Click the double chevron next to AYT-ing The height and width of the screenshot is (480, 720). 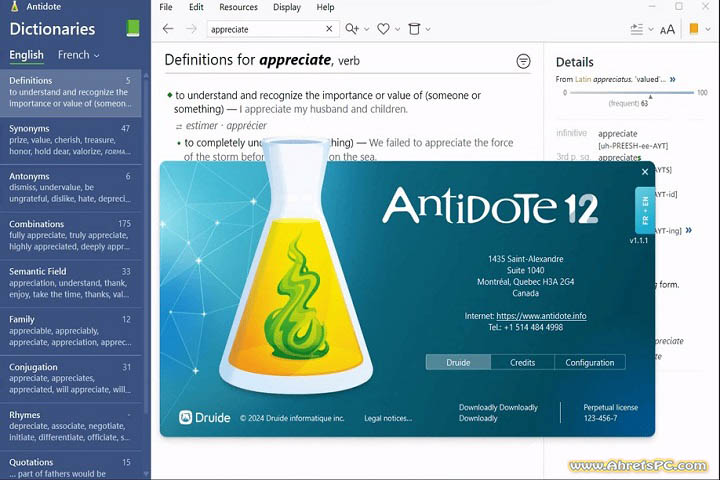pos(688,231)
